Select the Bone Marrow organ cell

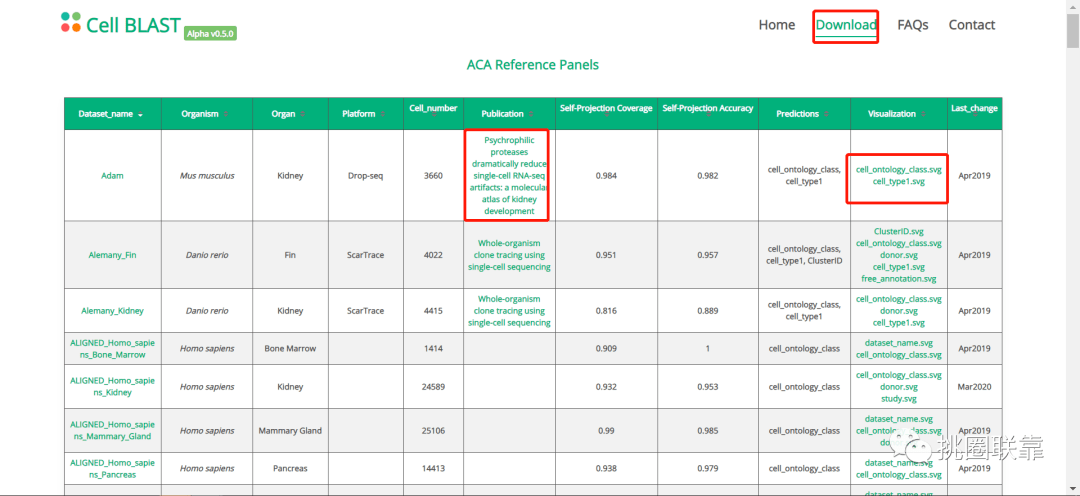tap(289, 349)
